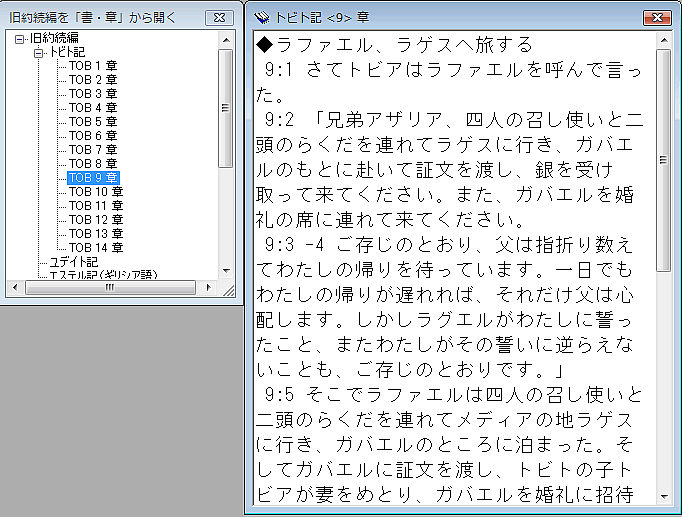Open TOB 8 章 in the tree

93,163
